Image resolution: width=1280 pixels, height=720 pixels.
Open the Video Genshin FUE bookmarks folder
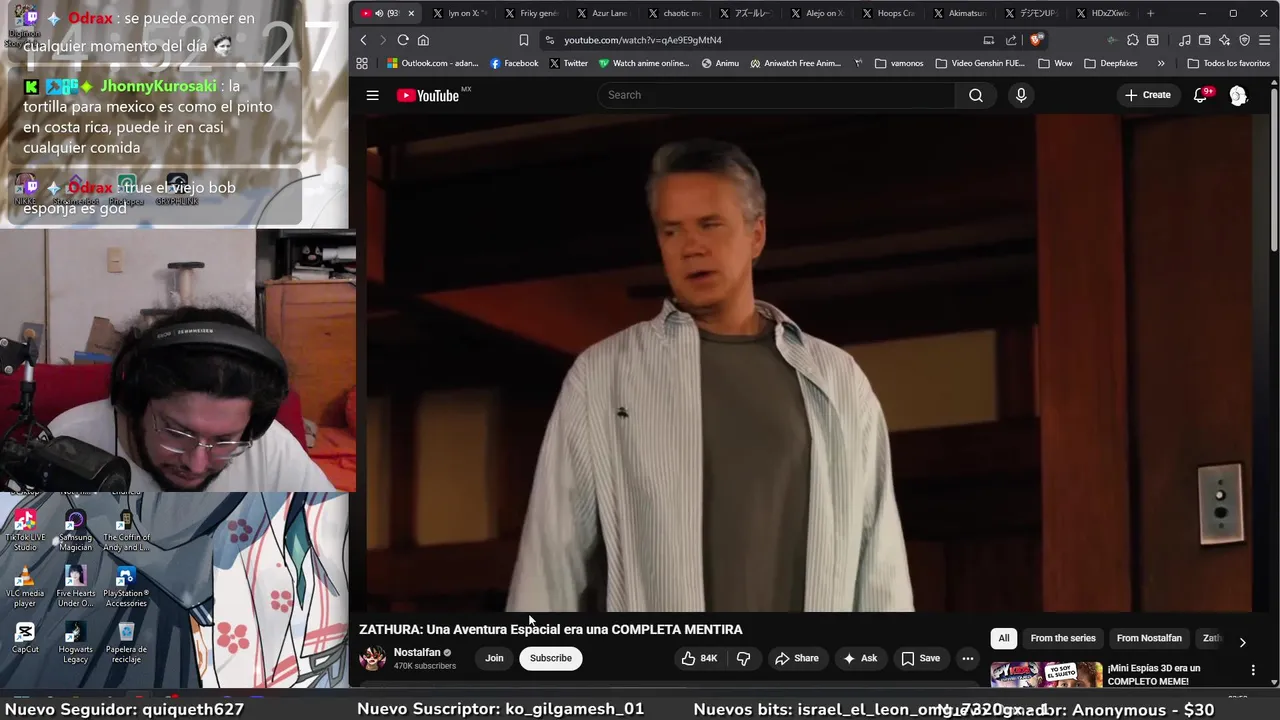980,63
